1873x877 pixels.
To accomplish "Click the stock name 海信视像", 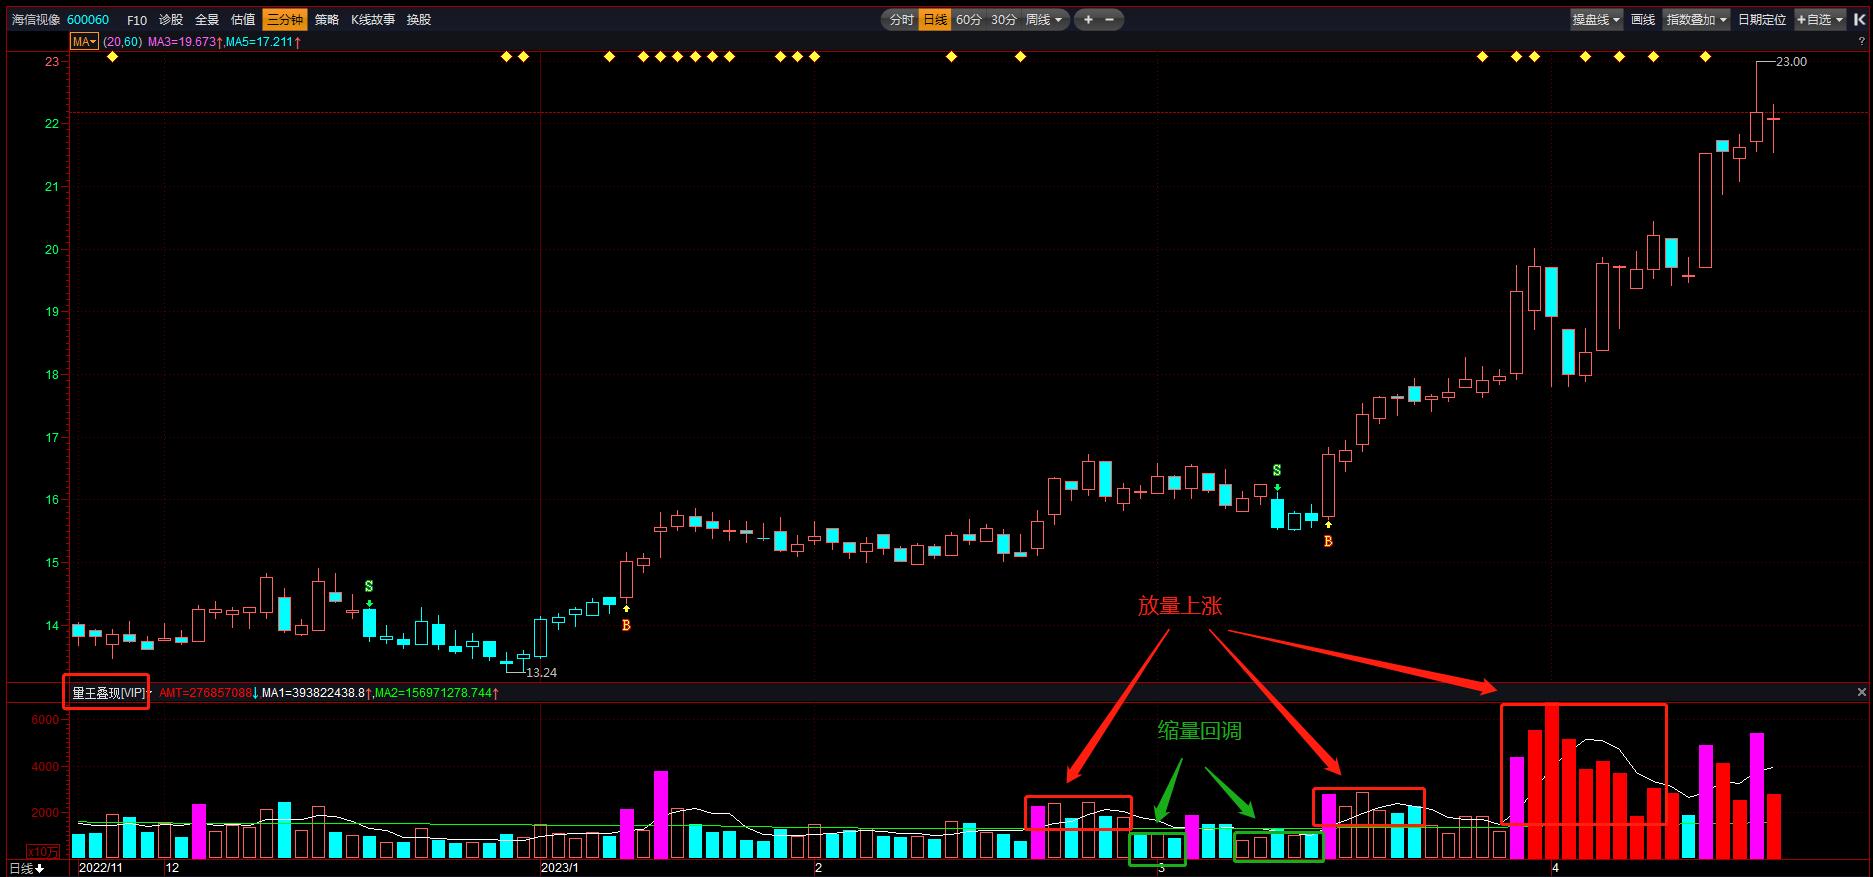I will point(36,20).
